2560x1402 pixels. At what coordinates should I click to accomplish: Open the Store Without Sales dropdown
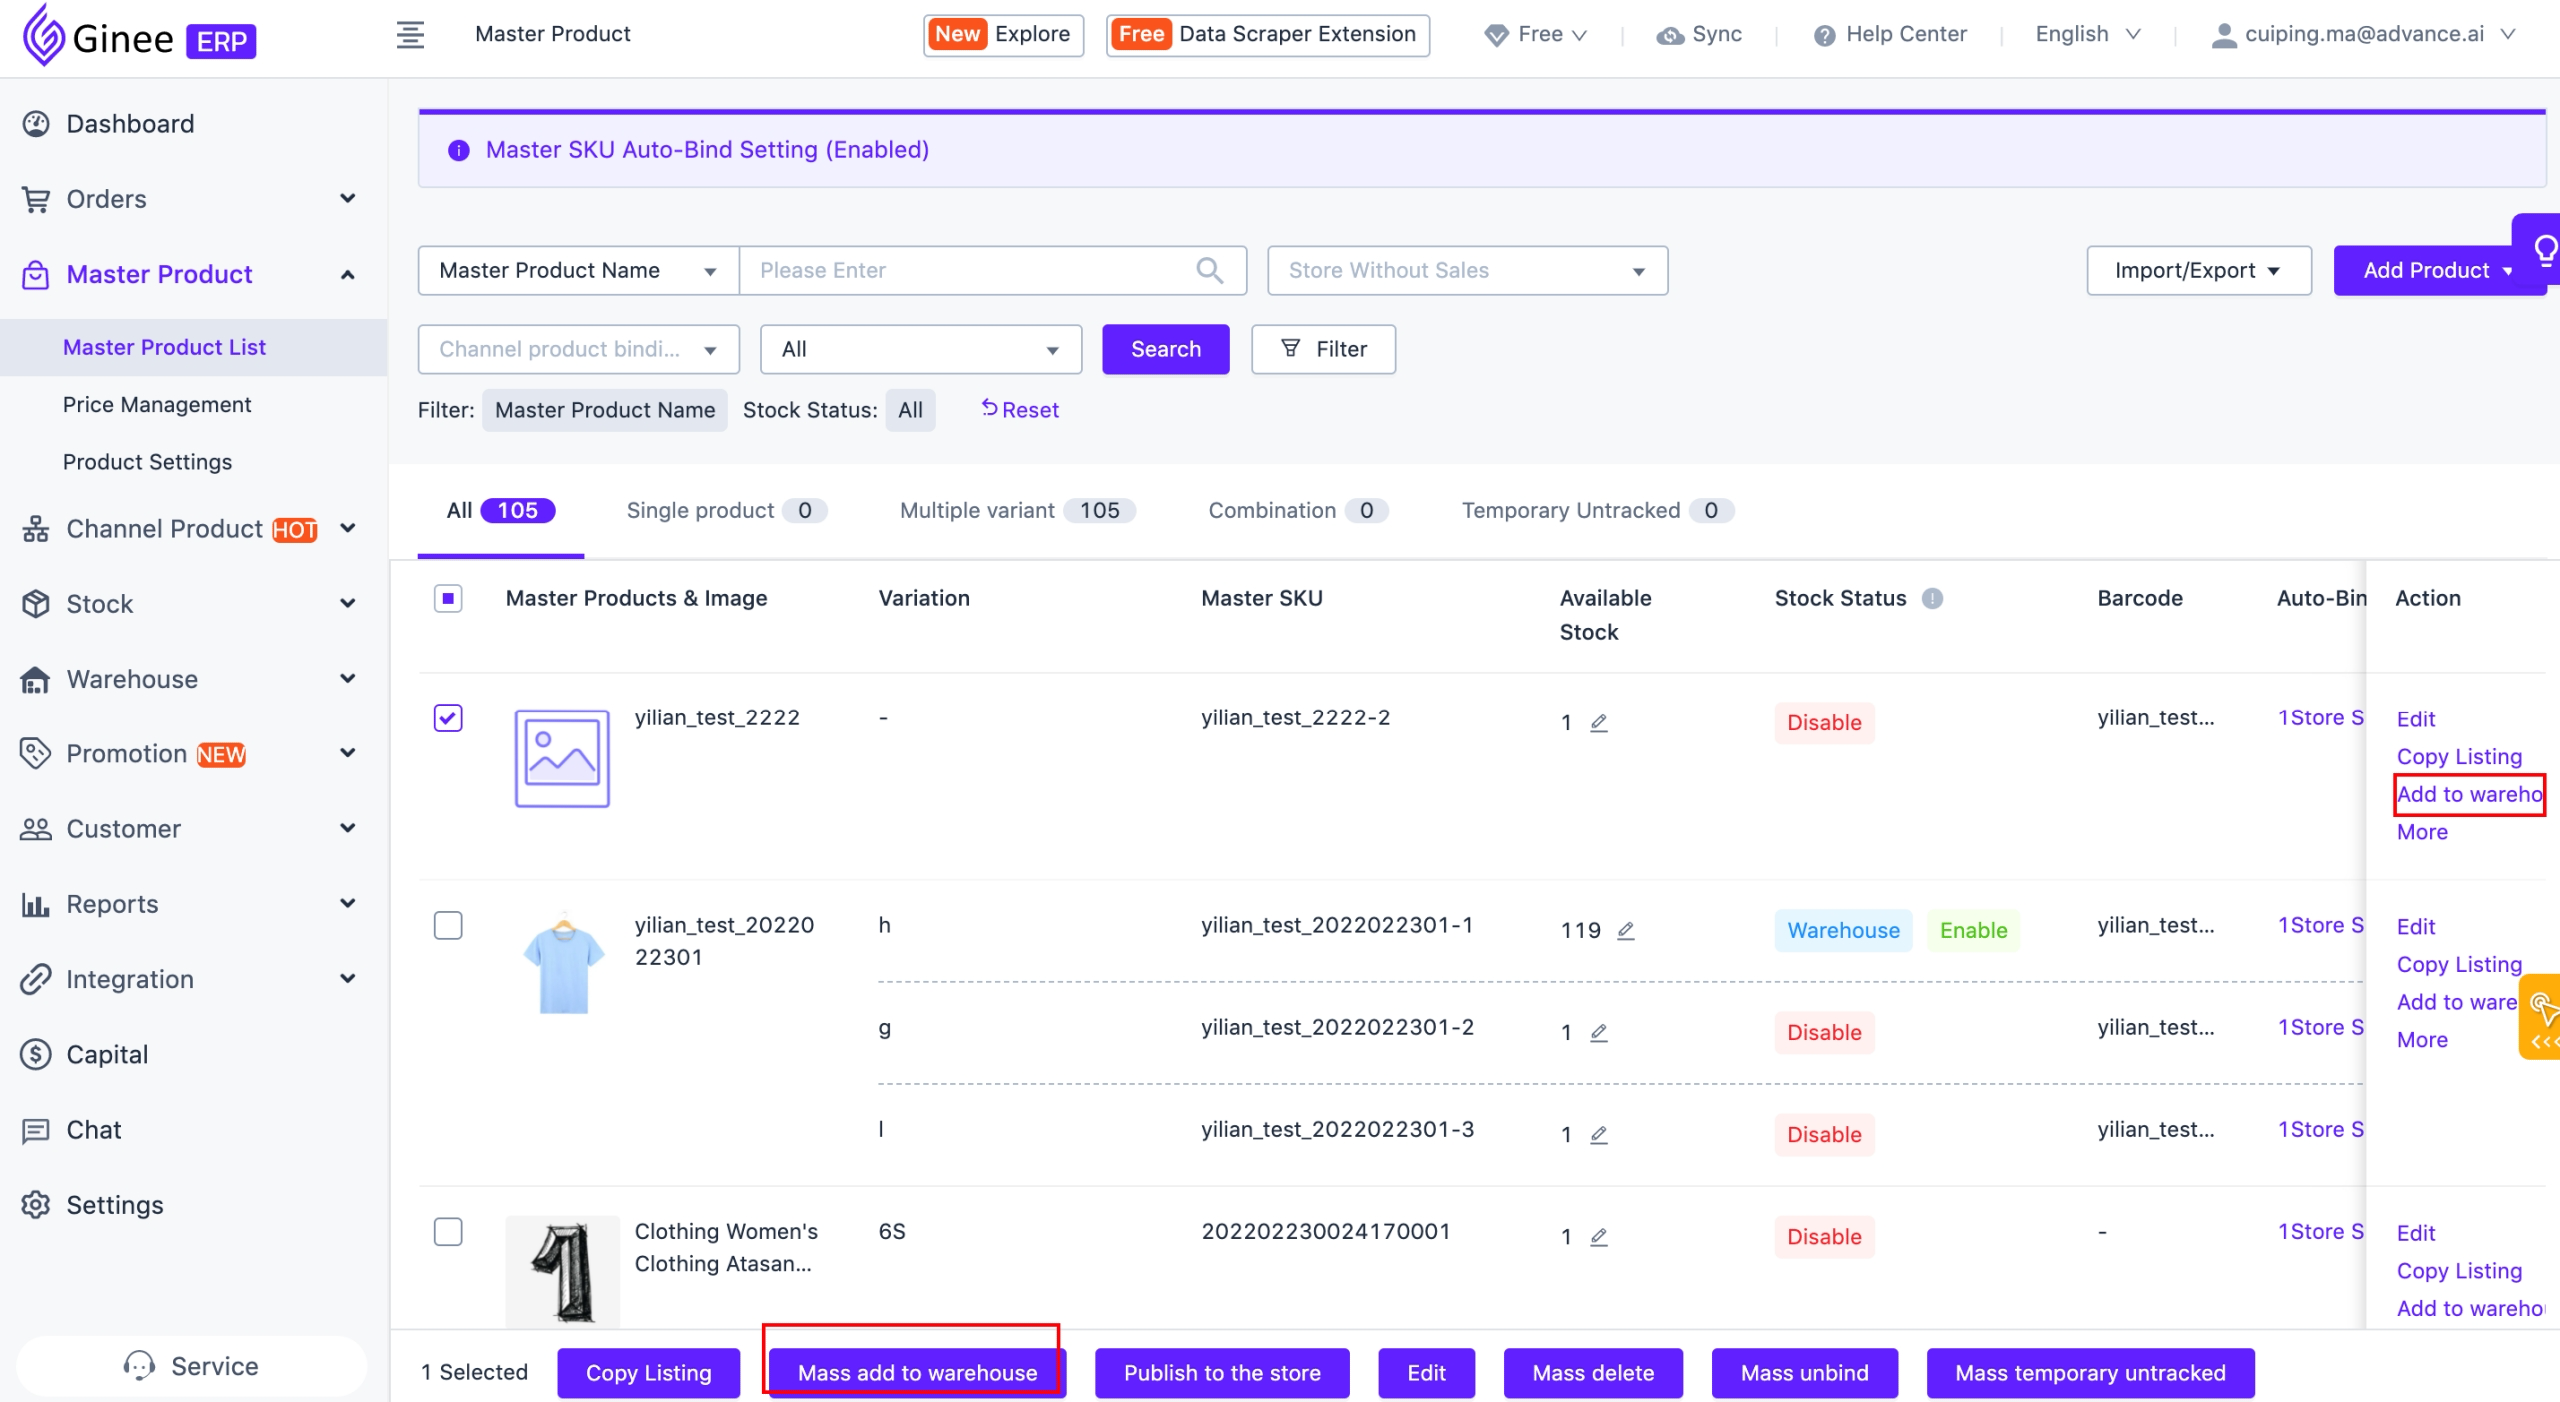pos(1466,270)
